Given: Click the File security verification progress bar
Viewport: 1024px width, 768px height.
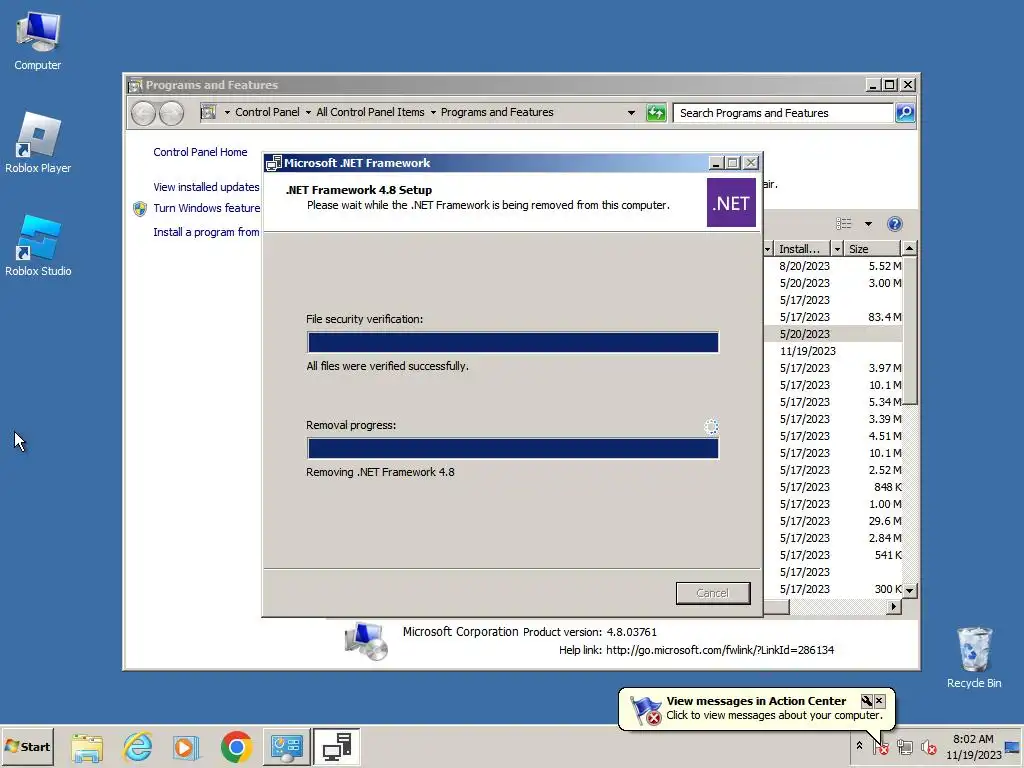Looking at the screenshot, I should coord(513,342).
